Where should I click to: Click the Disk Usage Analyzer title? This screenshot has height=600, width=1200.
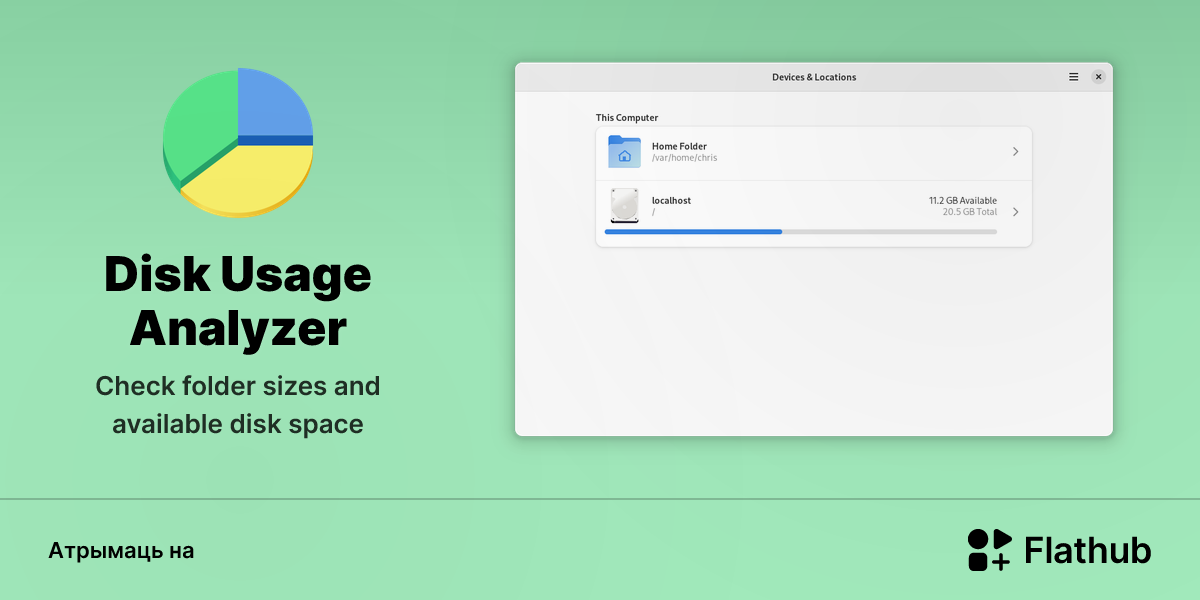coord(238,301)
